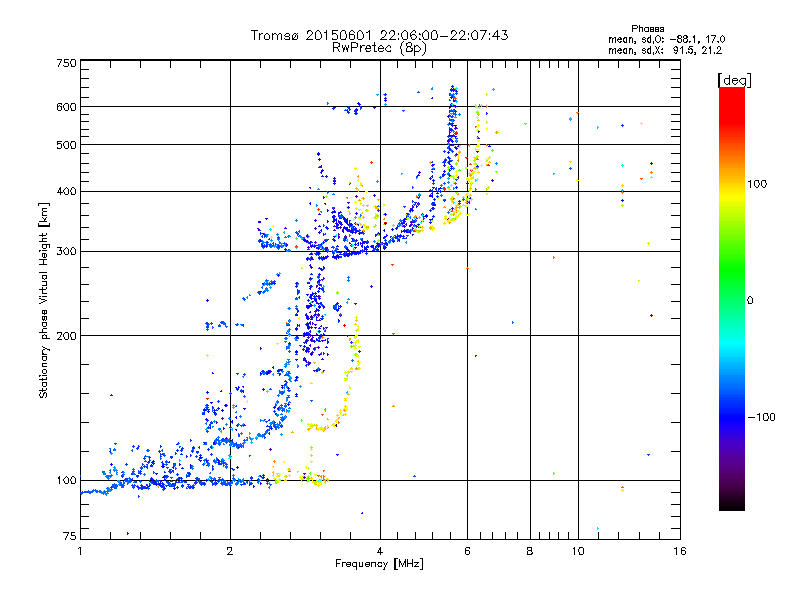Click the '200' height axis tick label

(x=66, y=336)
